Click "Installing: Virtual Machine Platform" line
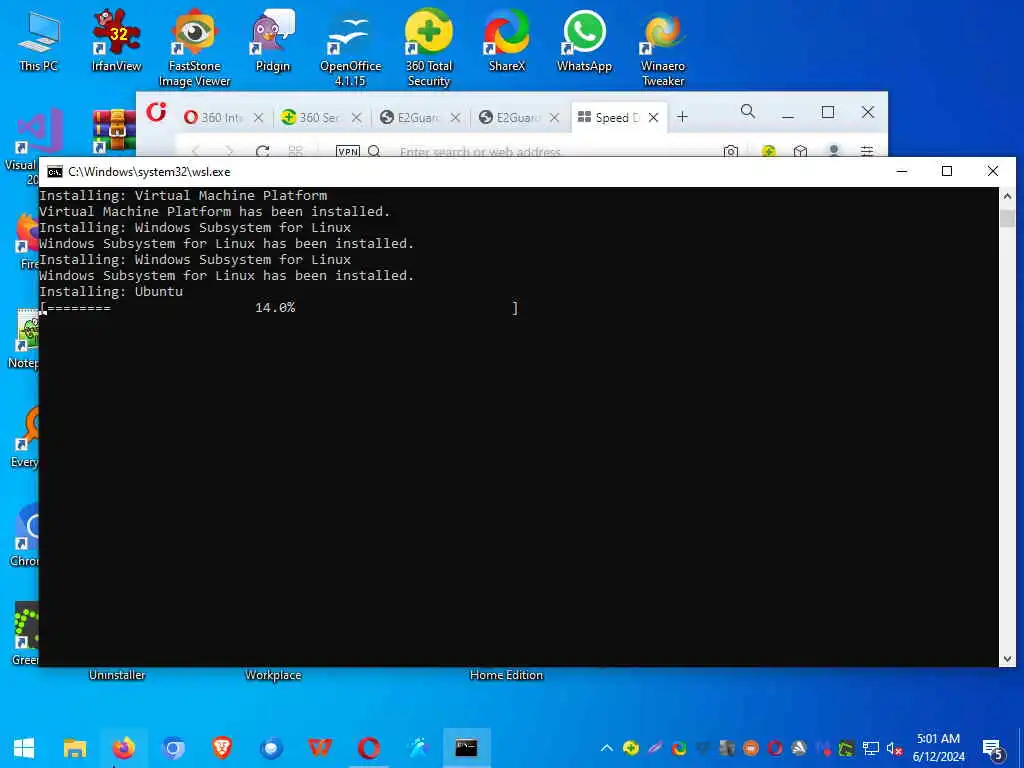The height and width of the screenshot is (768, 1024). (183, 195)
